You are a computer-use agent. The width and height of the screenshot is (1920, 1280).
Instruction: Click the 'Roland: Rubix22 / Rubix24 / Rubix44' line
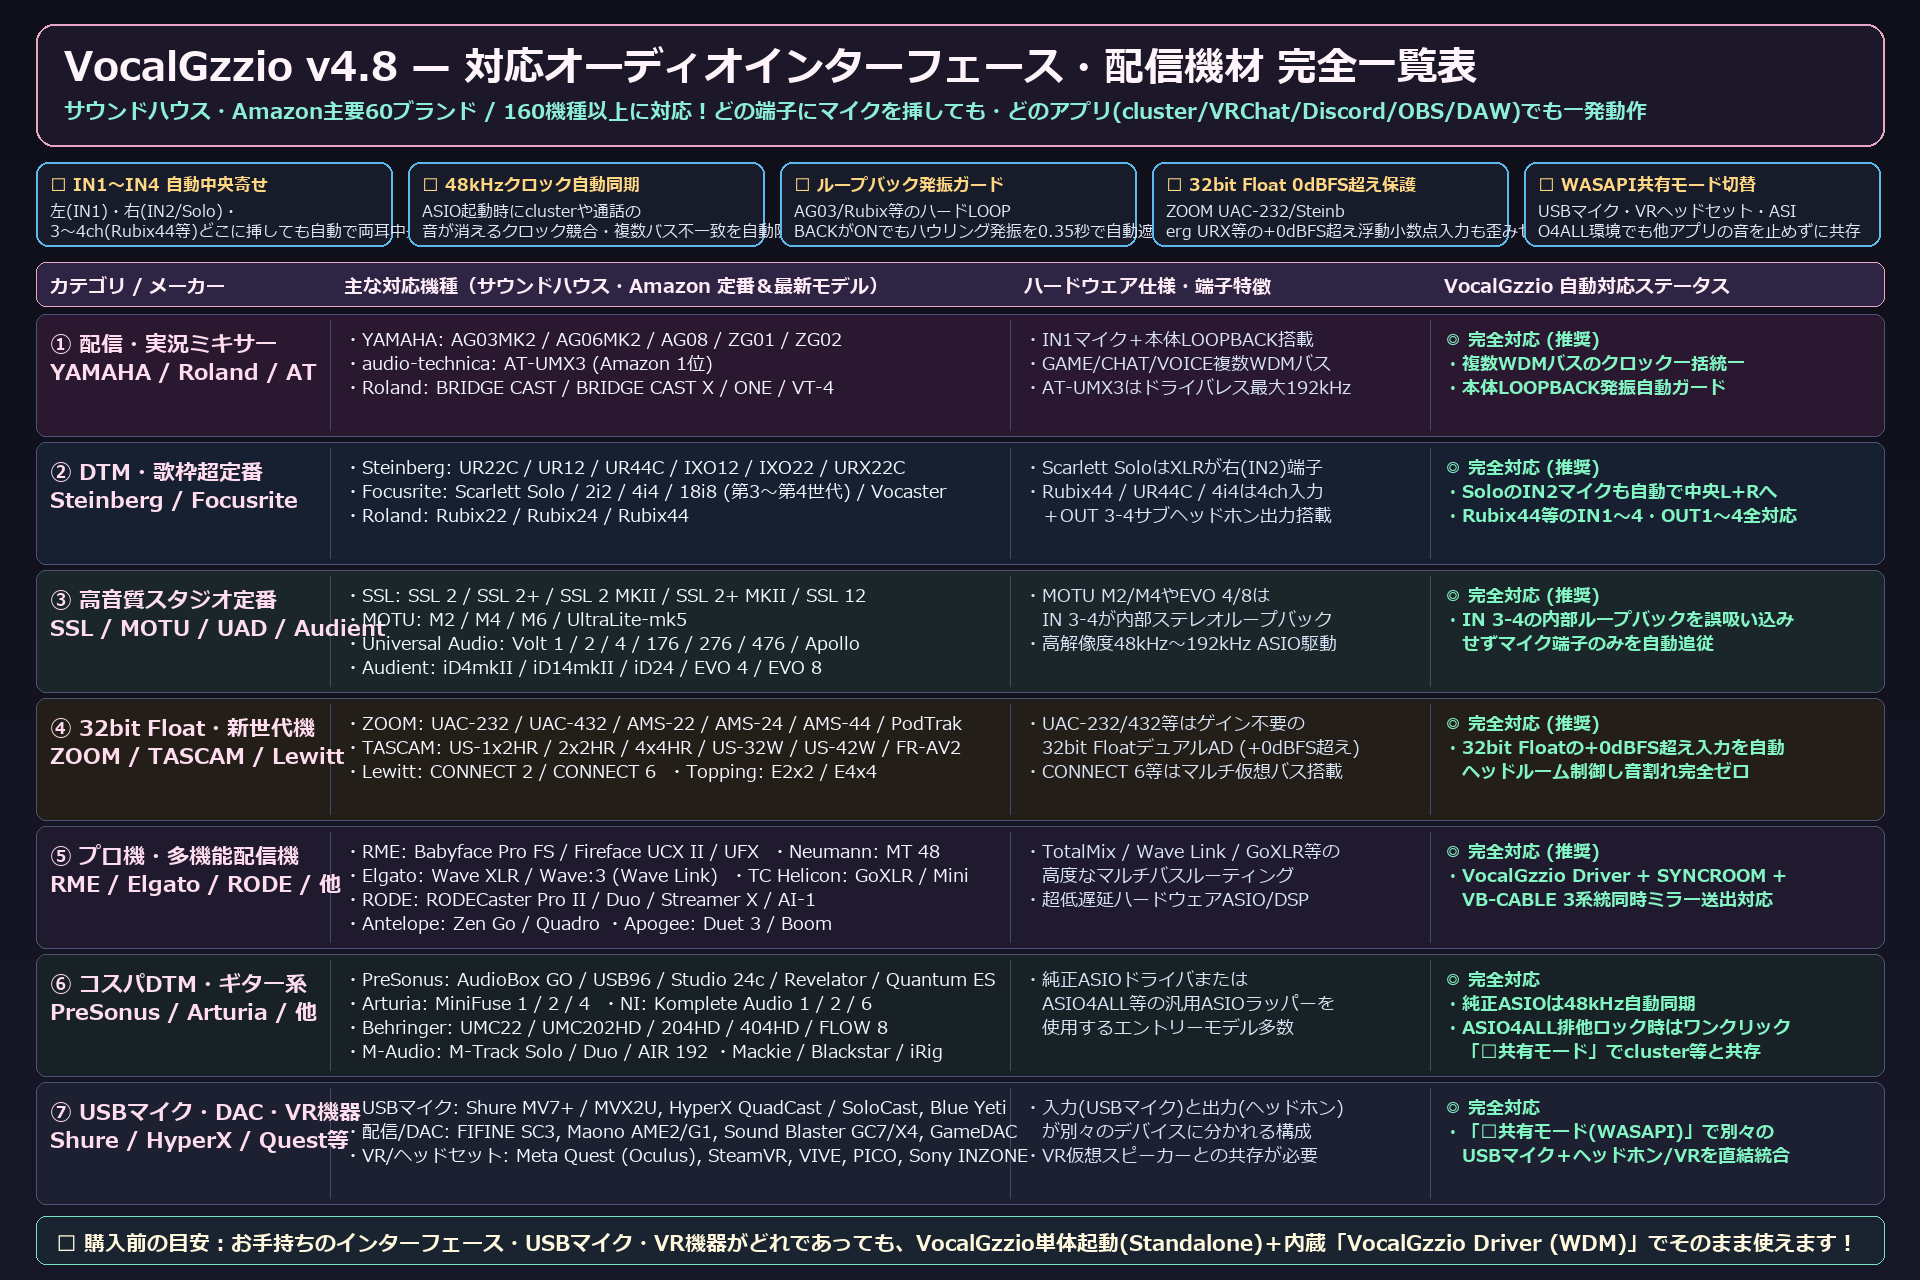coord(518,516)
